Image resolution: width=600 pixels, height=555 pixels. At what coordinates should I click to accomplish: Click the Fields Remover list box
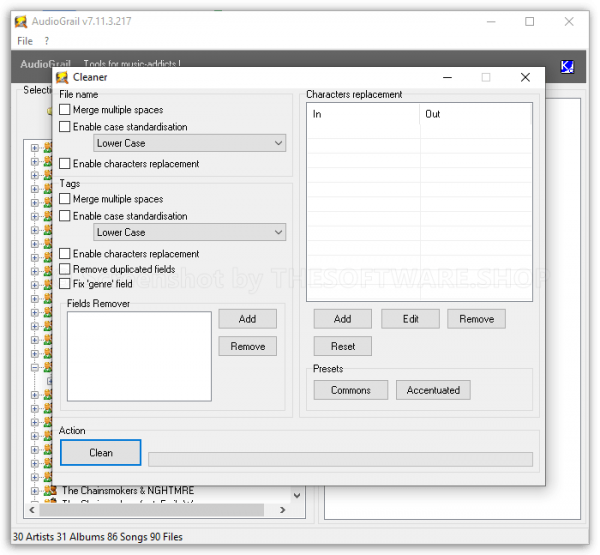pos(139,356)
